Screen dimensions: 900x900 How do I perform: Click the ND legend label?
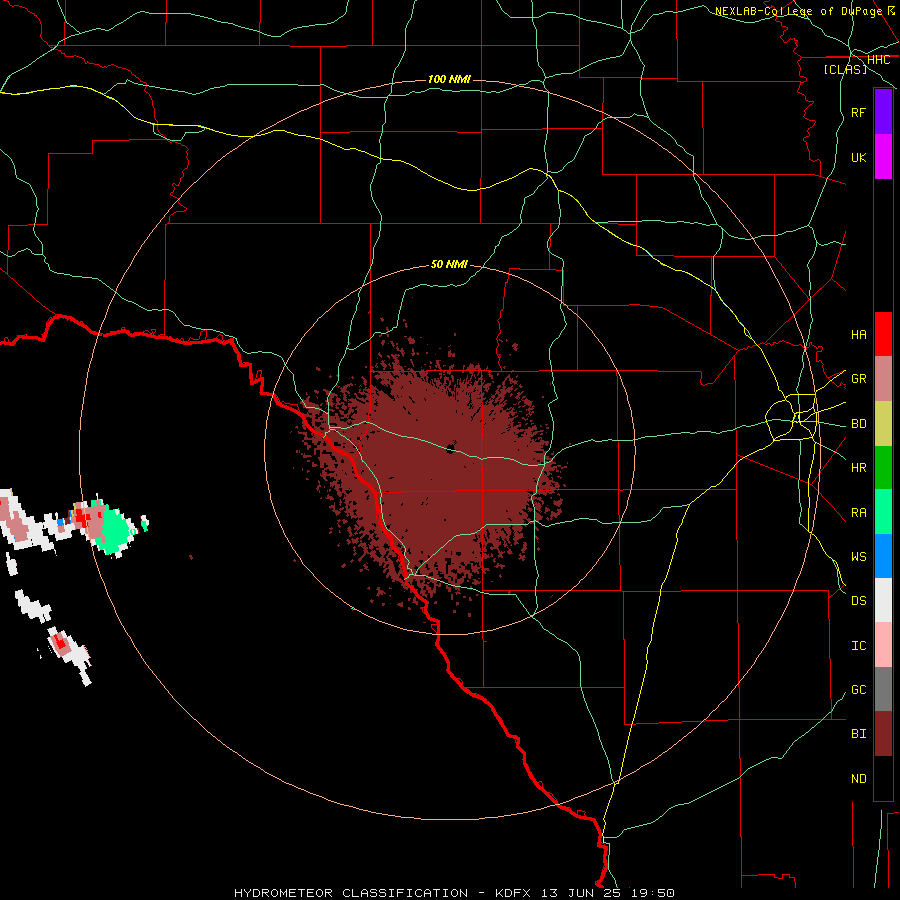point(859,779)
